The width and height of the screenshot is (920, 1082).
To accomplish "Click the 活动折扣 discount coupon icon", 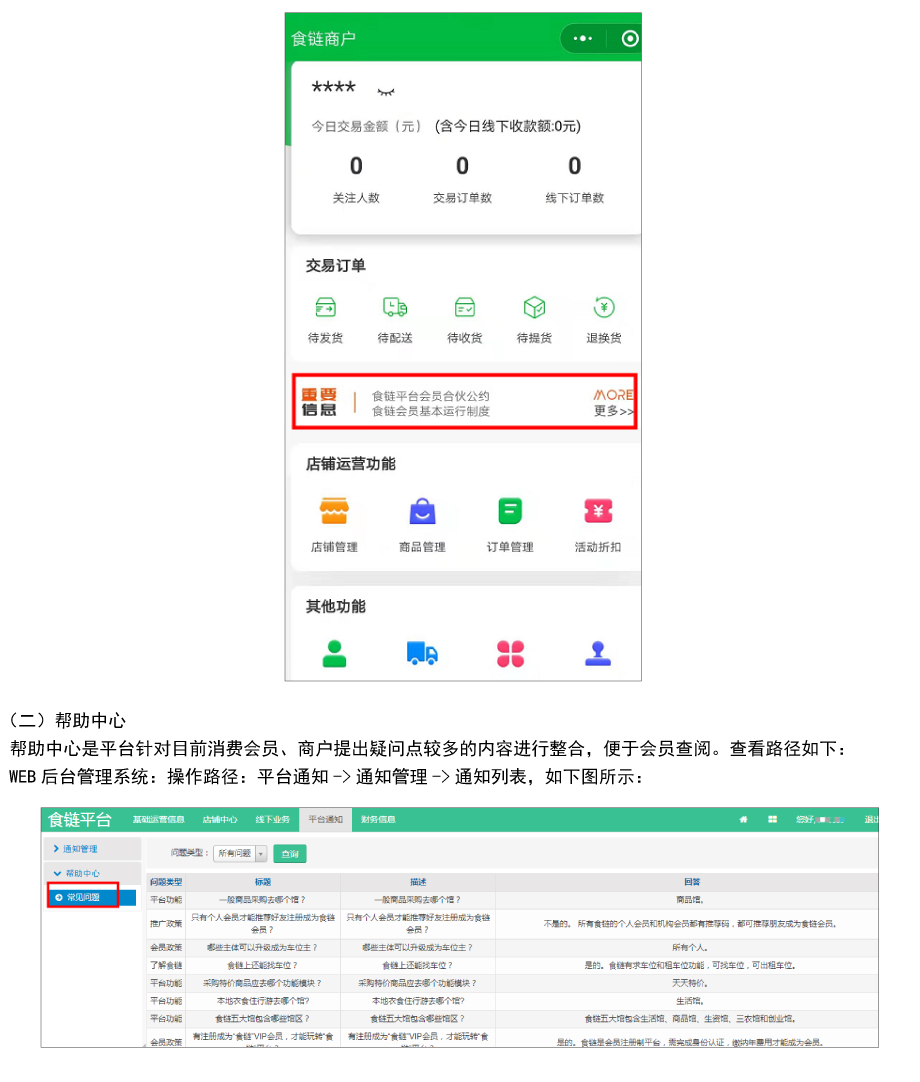I will click(x=598, y=512).
